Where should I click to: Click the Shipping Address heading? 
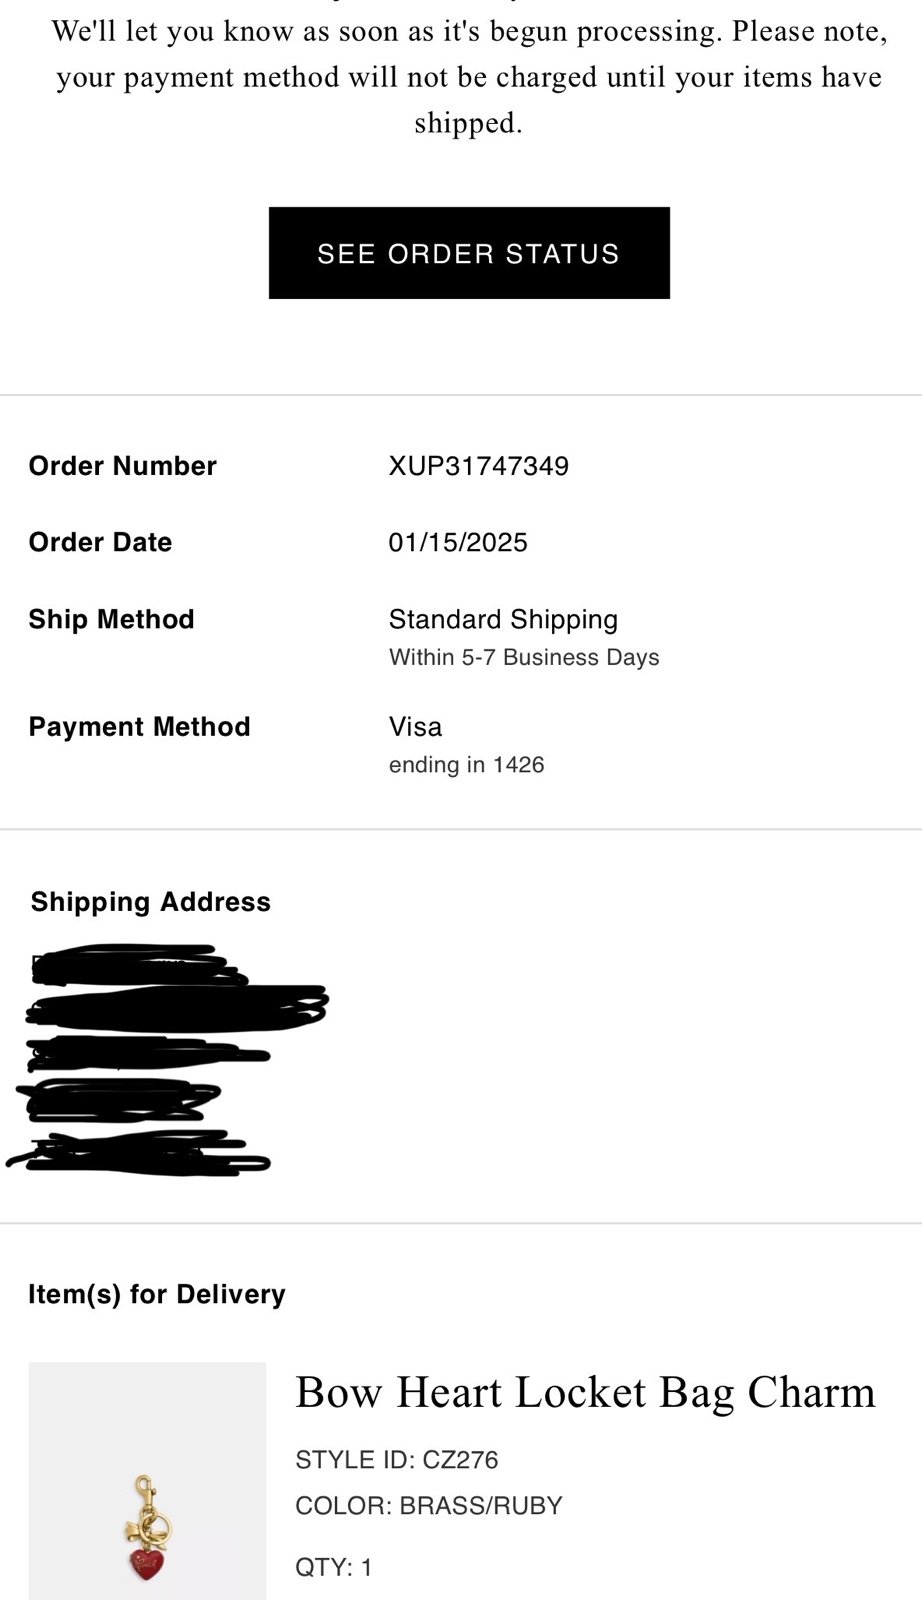[x=151, y=902]
